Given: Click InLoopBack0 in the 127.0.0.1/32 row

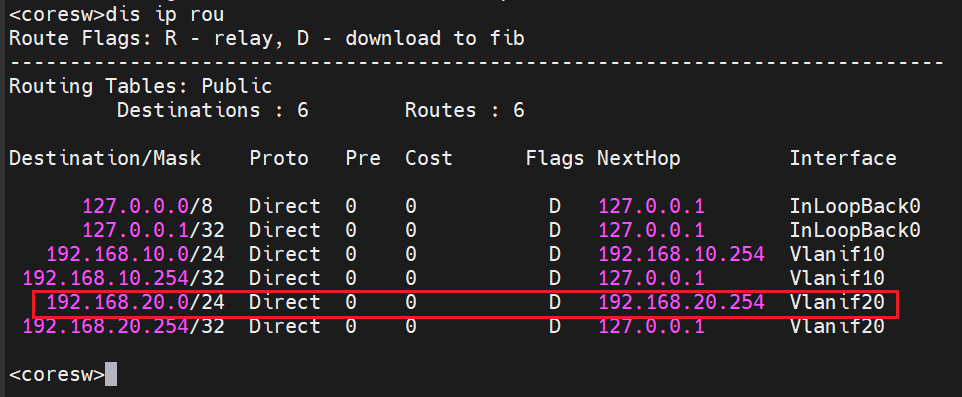Looking at the screenshot, I should (x=855, y=230).
